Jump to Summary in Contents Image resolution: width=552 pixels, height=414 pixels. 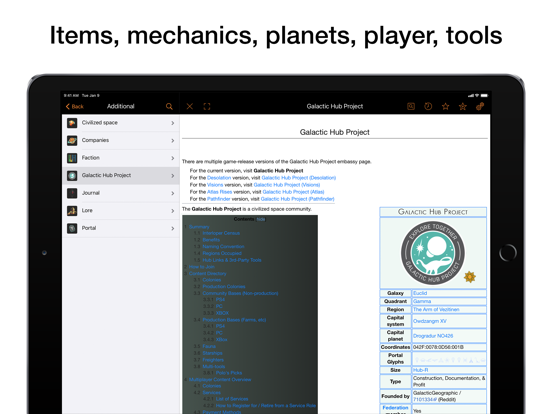[x=199, y=227]
